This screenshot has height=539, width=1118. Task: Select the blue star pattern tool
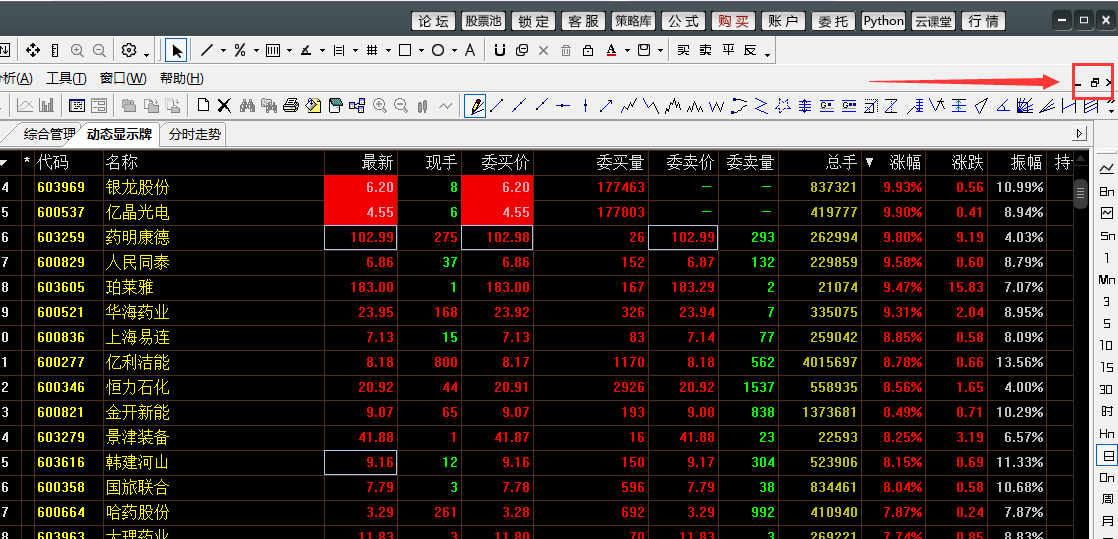coord(783,106)
